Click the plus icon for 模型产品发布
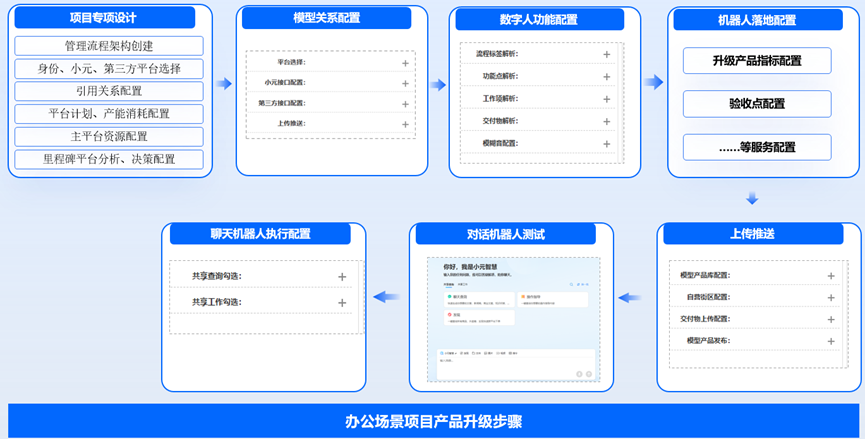Viewport: 865px width, 439px height. [831, 341]
